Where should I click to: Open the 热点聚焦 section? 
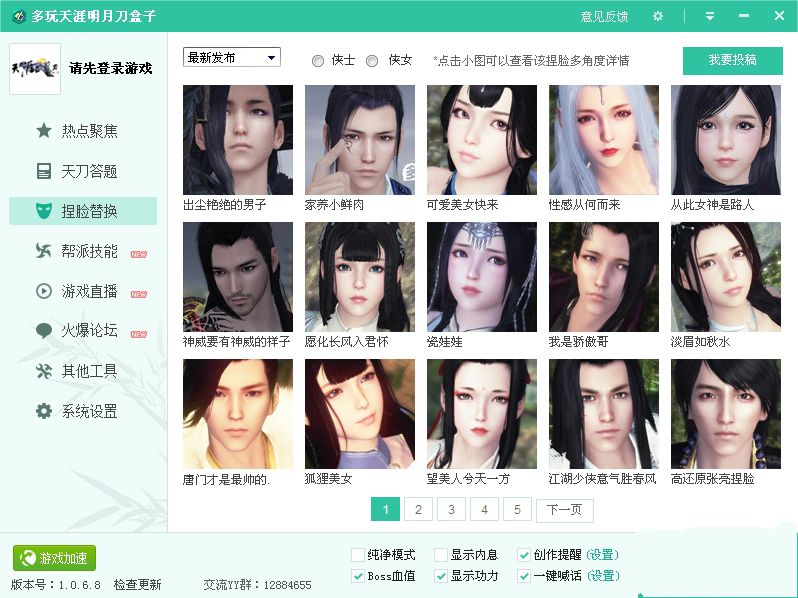[x=83, y=131]
